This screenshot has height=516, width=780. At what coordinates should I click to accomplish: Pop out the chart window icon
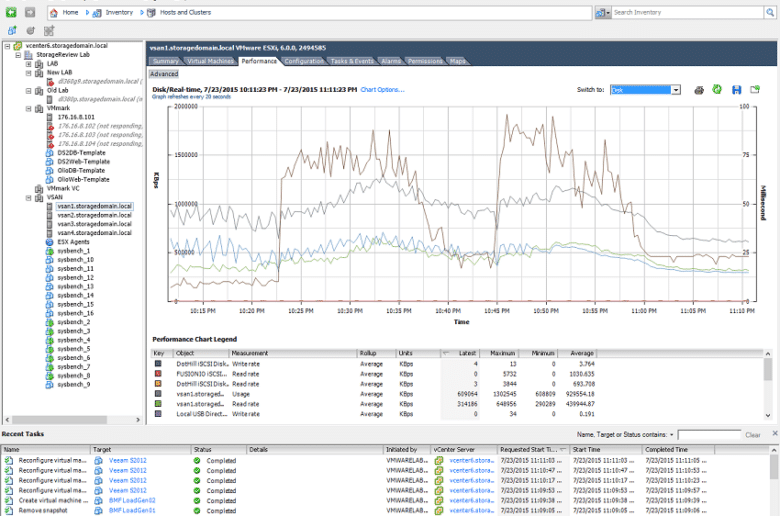(755, 90)
